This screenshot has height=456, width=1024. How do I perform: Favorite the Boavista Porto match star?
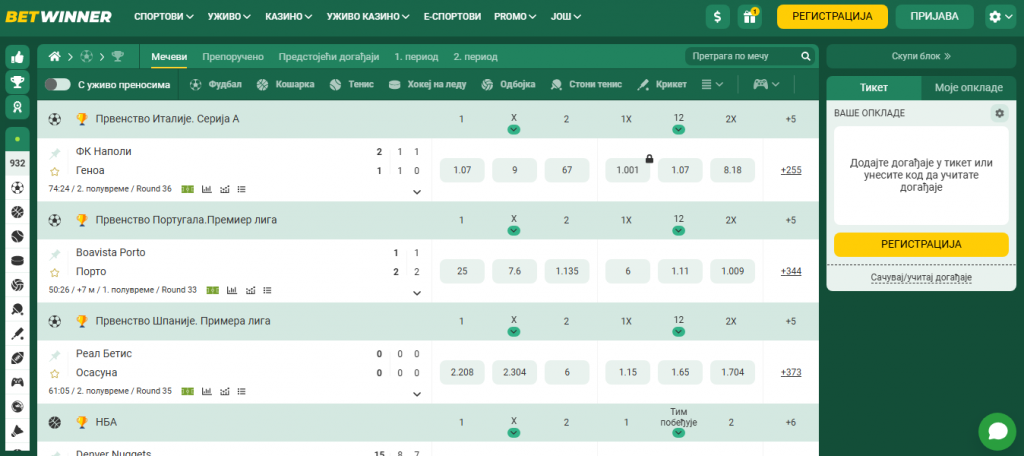(55, 272)
